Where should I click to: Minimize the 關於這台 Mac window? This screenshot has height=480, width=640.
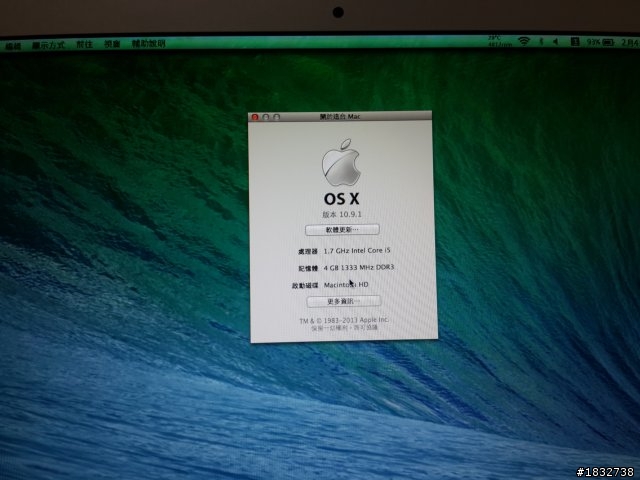point(266,117)
